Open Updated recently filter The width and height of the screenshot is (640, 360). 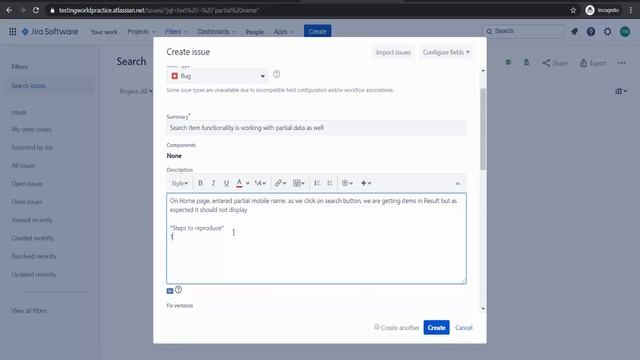[x=33, y=274]
